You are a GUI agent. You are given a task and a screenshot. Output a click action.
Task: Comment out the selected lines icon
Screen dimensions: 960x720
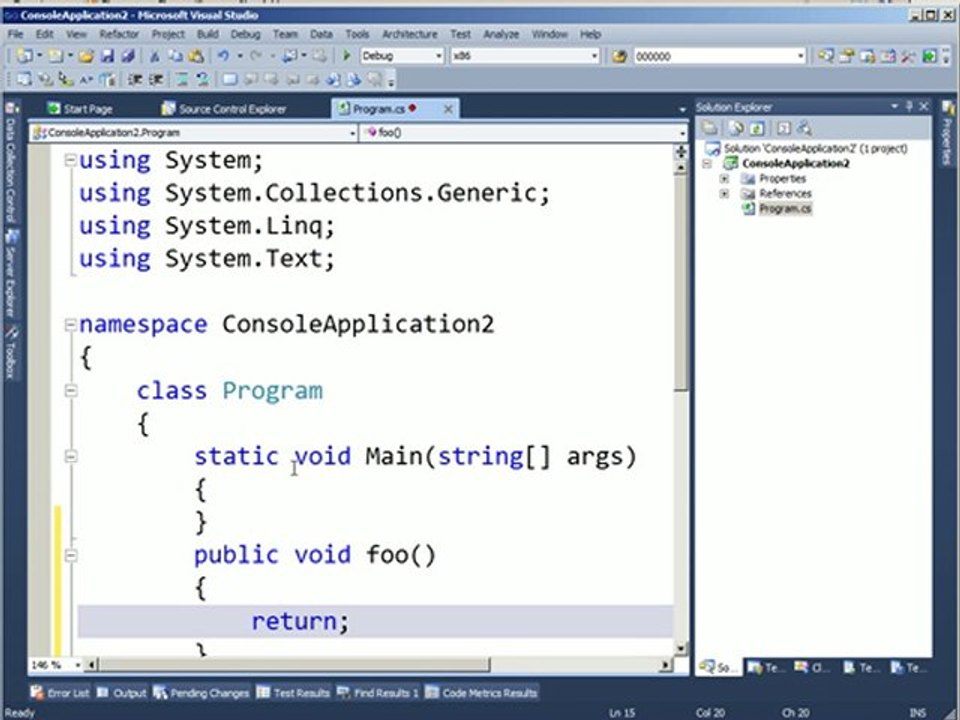tap(182, 80)
